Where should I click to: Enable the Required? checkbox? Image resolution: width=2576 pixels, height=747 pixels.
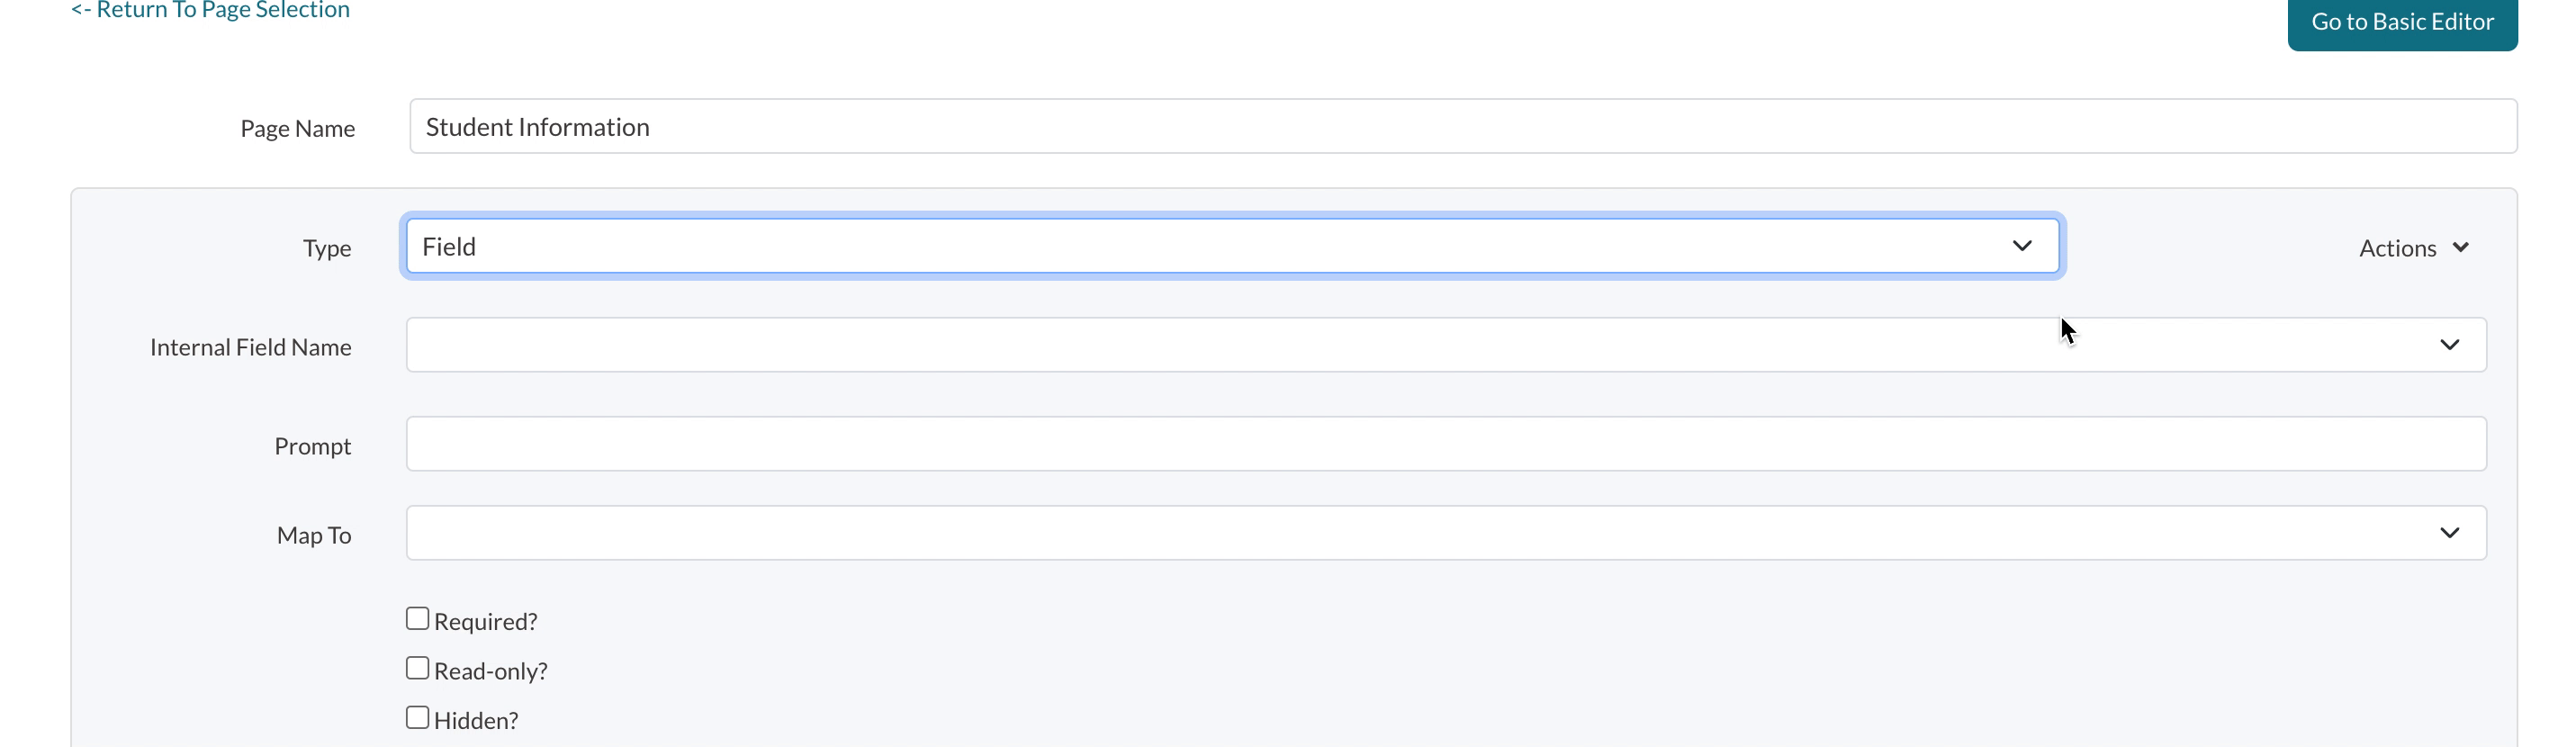pyautogui.click(x=417, y=619)
